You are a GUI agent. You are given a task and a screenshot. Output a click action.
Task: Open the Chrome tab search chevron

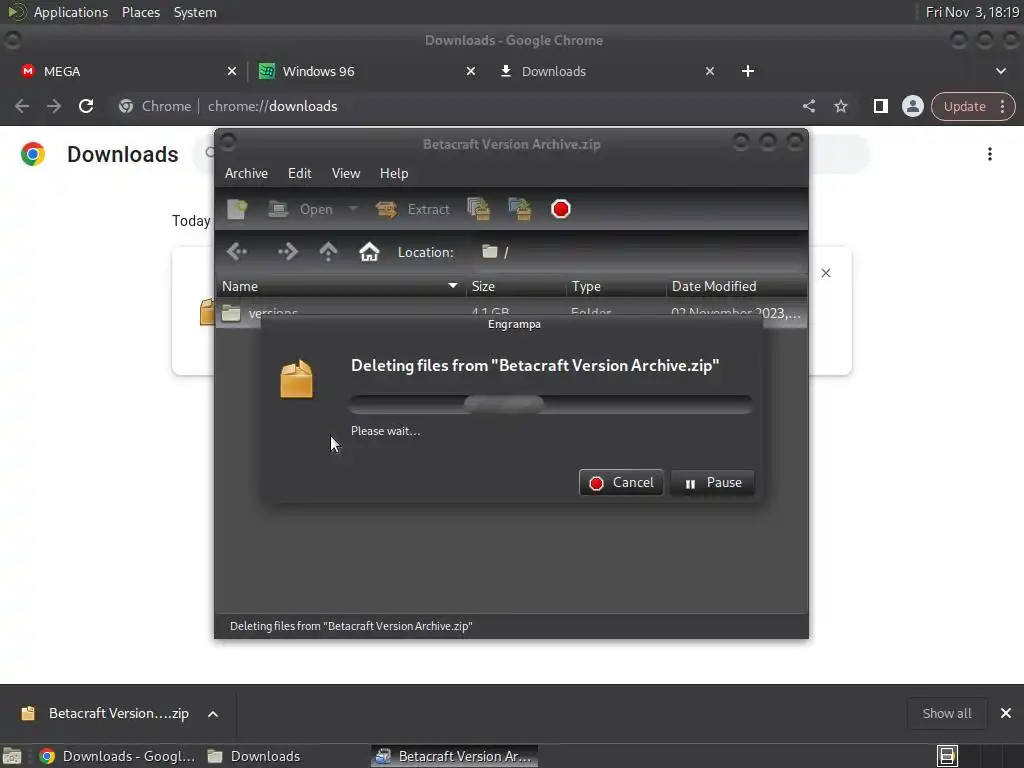coord(1001,71)
